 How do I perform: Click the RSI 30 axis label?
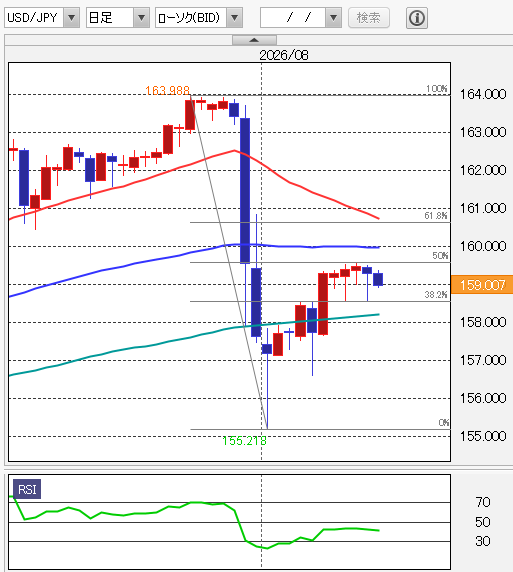tap(483, 541)
